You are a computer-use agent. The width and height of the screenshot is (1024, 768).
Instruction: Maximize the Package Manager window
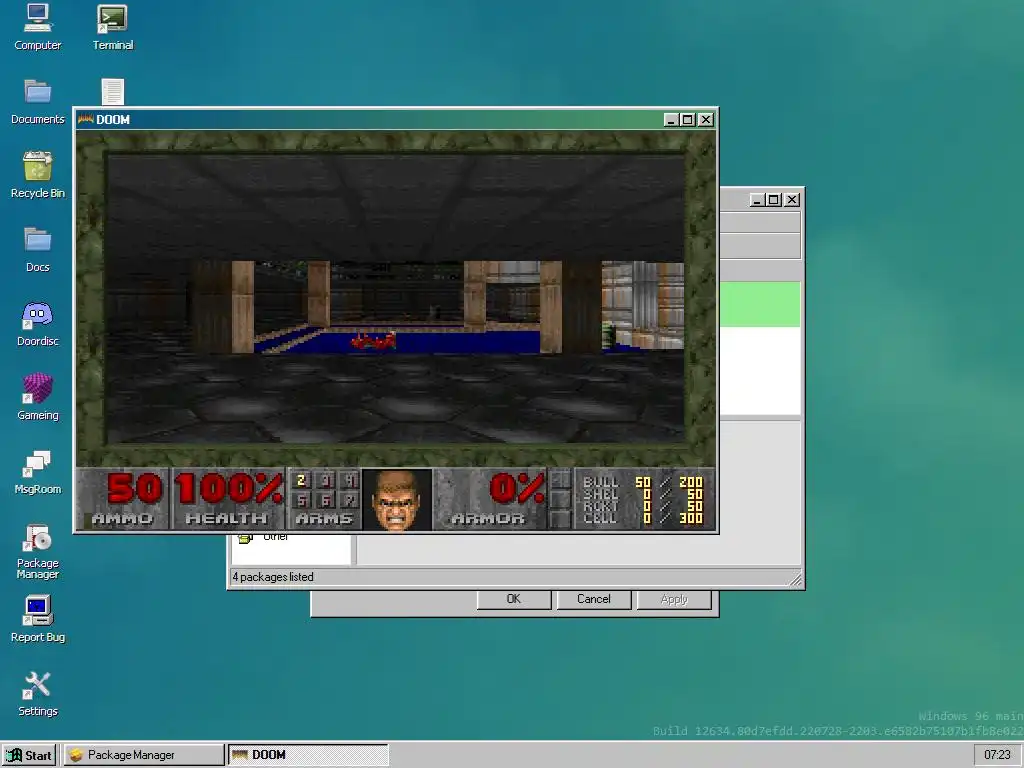pyautogui.click(x=774, y=200)
